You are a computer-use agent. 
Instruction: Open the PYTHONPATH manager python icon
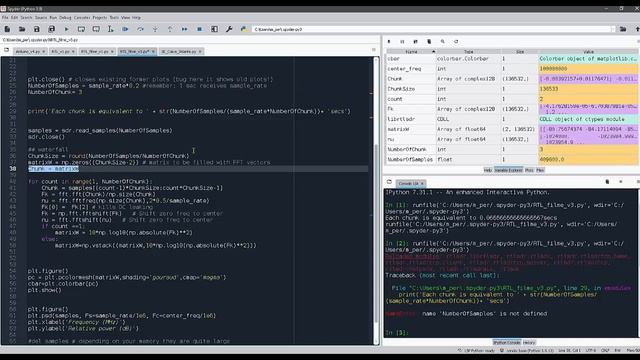point(244,29)
